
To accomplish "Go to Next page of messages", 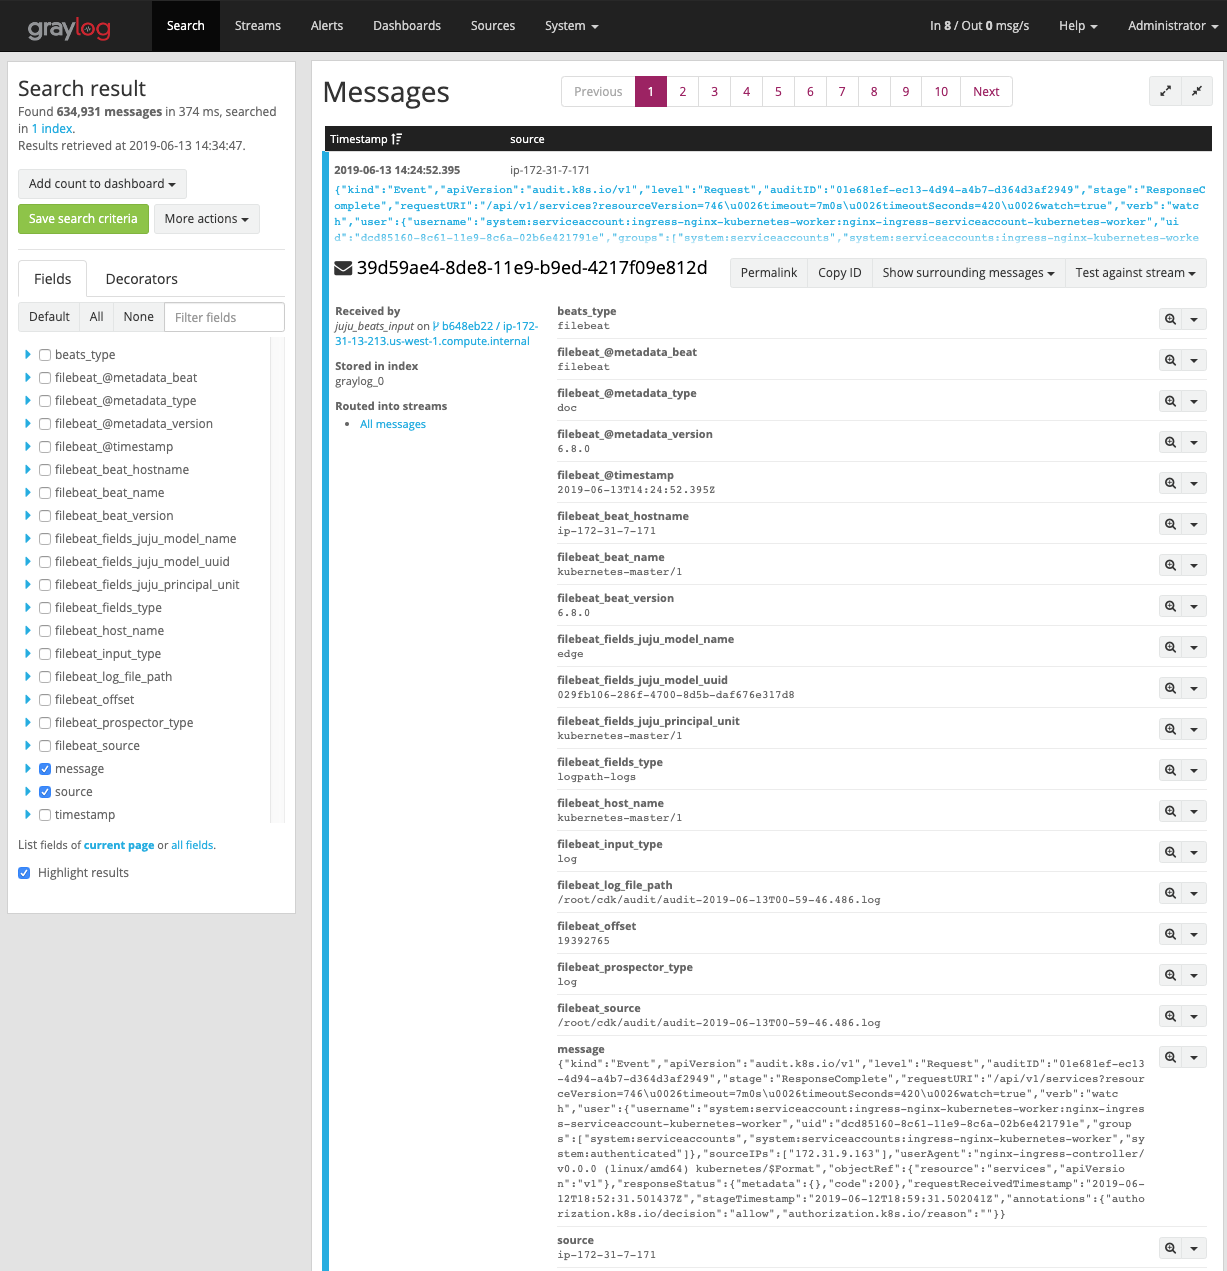I will coord(986,92).
